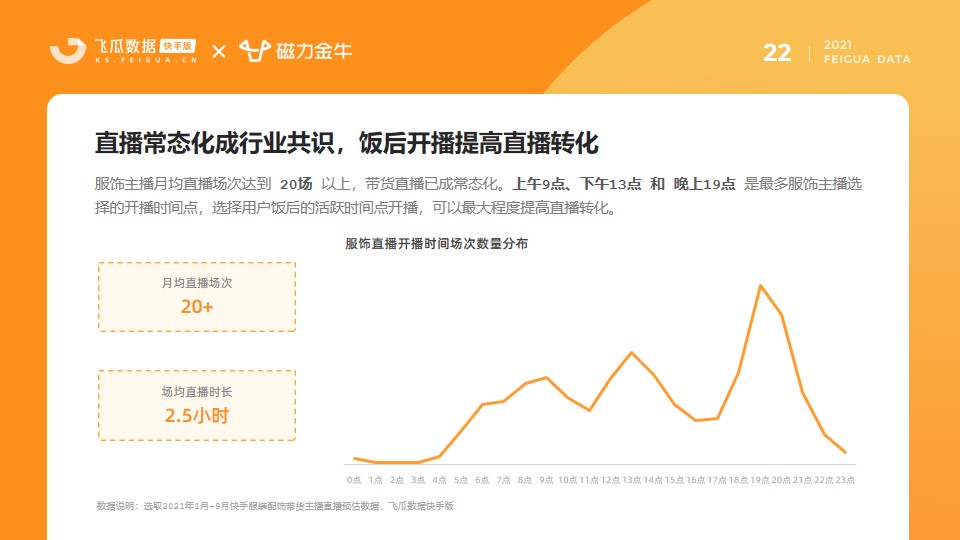The height and width of the screenshot is (540, 960).
Task: Click the bold text 上午9点
Action: pyautogui.click(x=539, y=184)
